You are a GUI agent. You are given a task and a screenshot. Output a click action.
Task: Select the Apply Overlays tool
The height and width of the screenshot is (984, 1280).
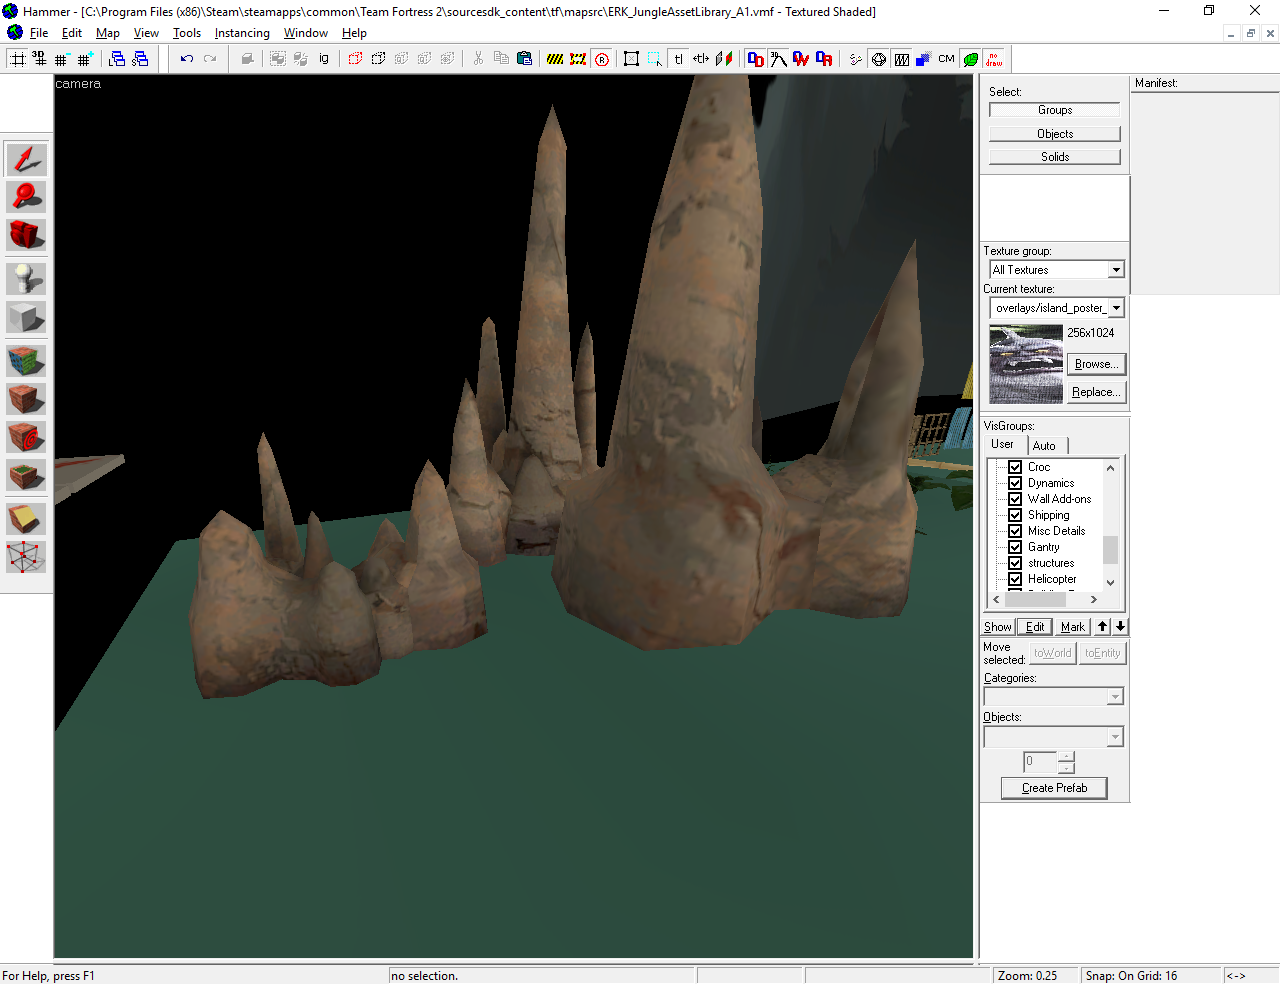(x=26, y=475)
